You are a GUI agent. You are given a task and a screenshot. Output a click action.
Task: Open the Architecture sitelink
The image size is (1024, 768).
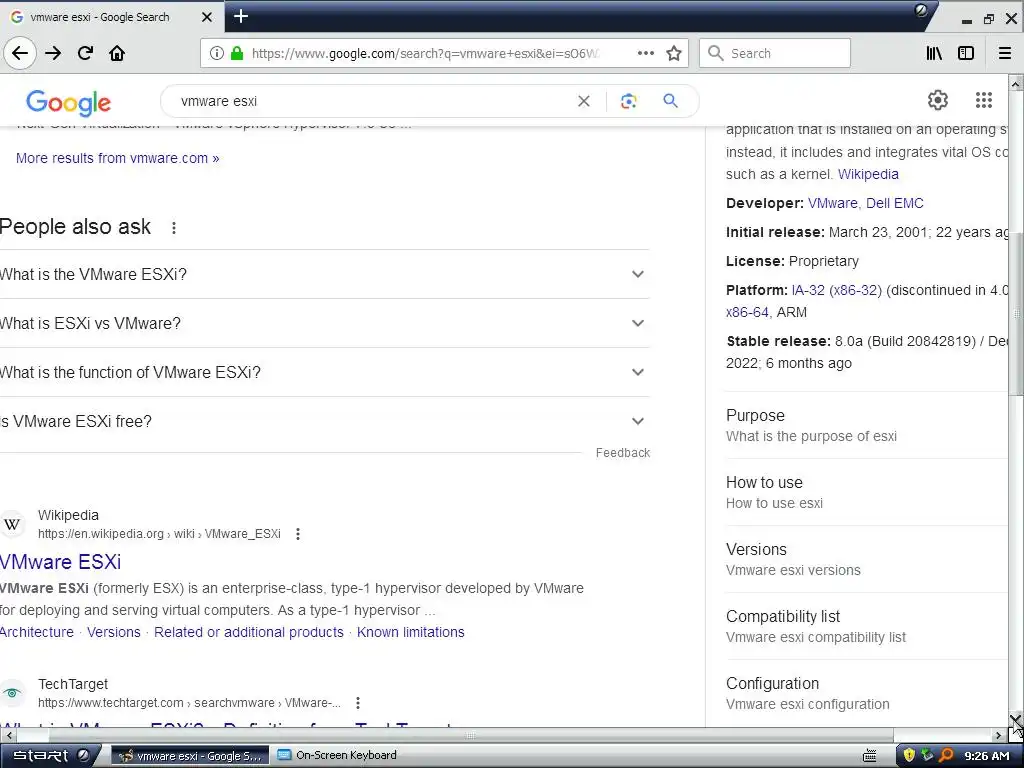click(37, 632)
